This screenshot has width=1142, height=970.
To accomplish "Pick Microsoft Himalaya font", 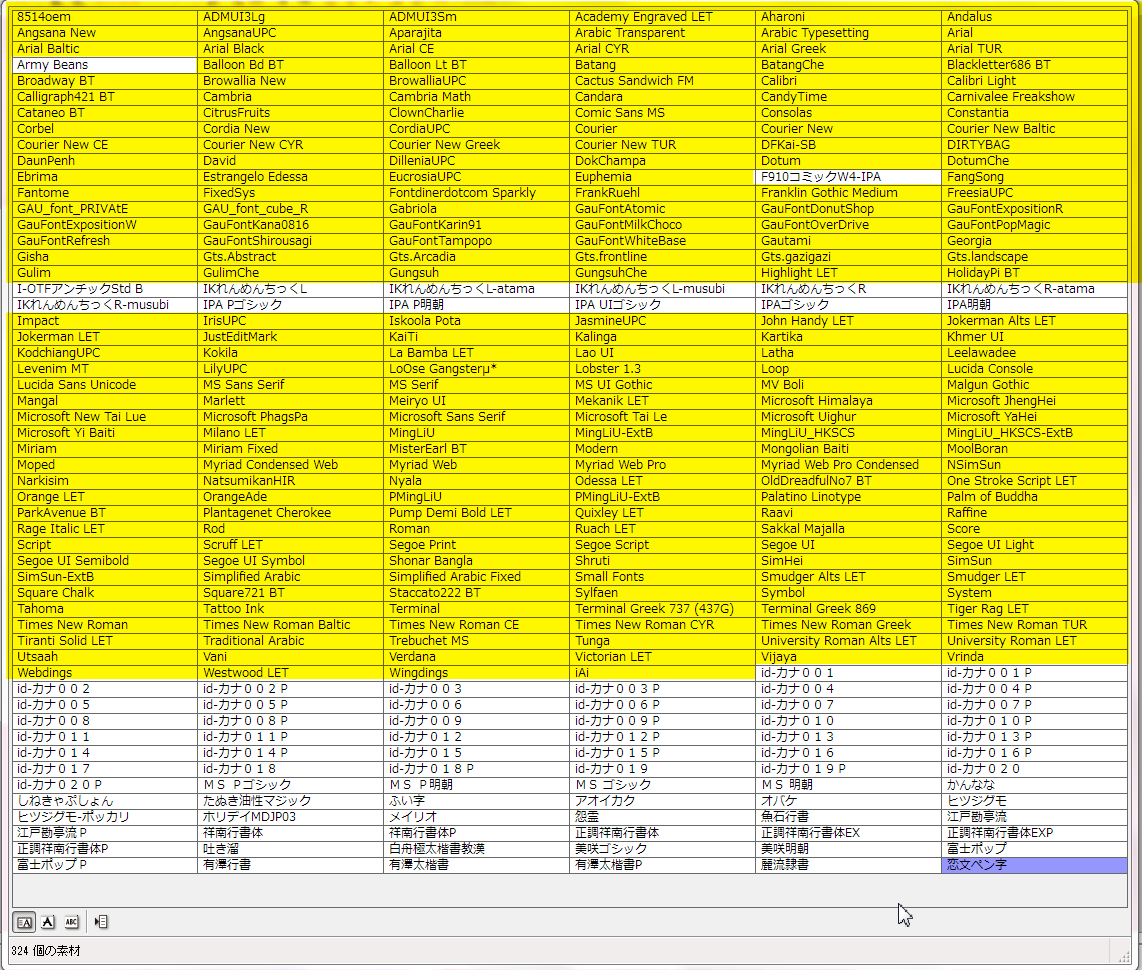I will click(848, 401).
